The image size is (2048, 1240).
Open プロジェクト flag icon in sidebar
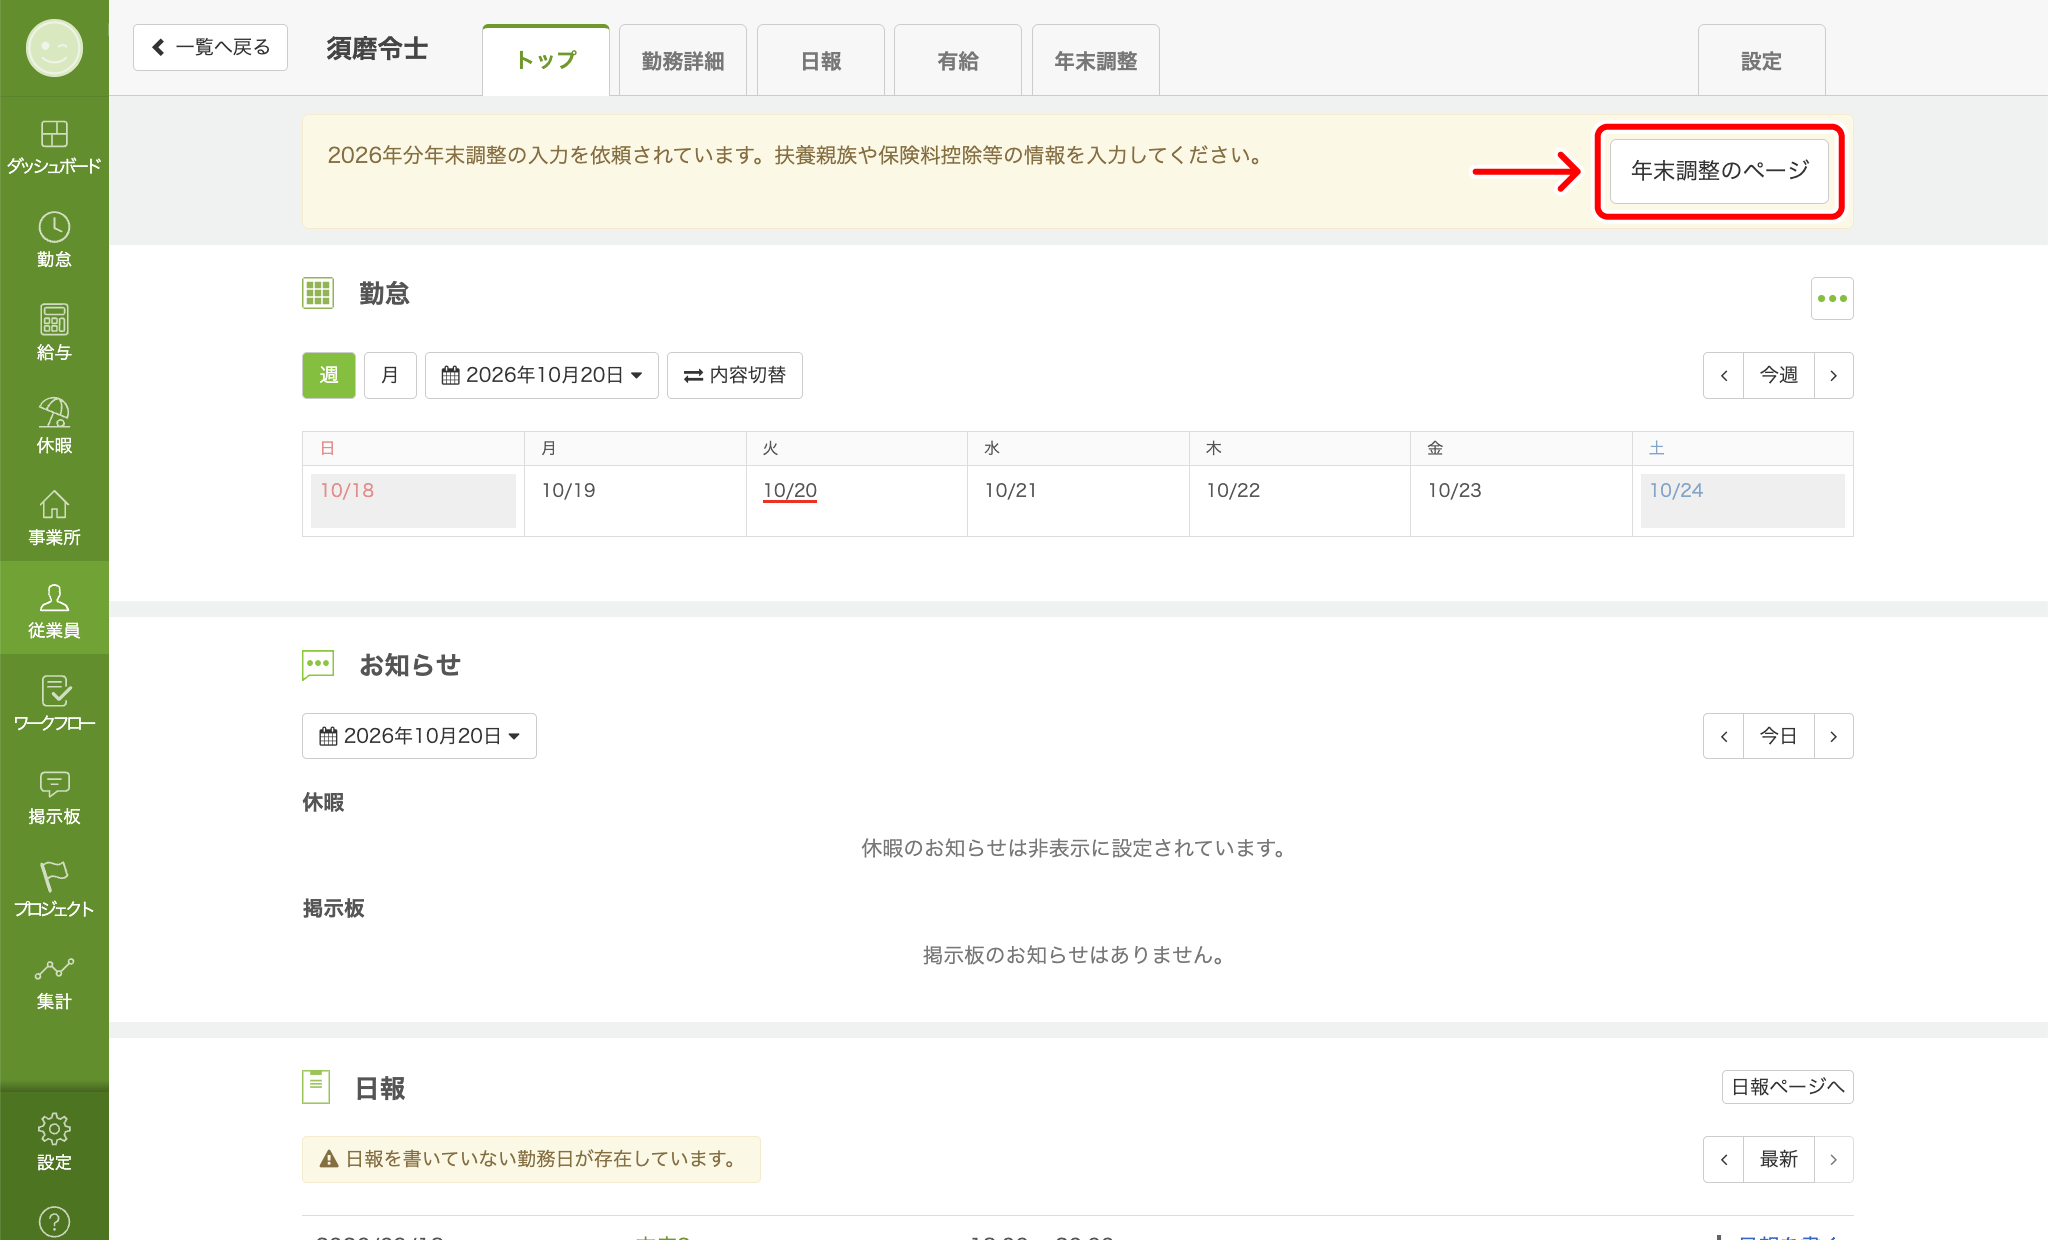(54, 889)
